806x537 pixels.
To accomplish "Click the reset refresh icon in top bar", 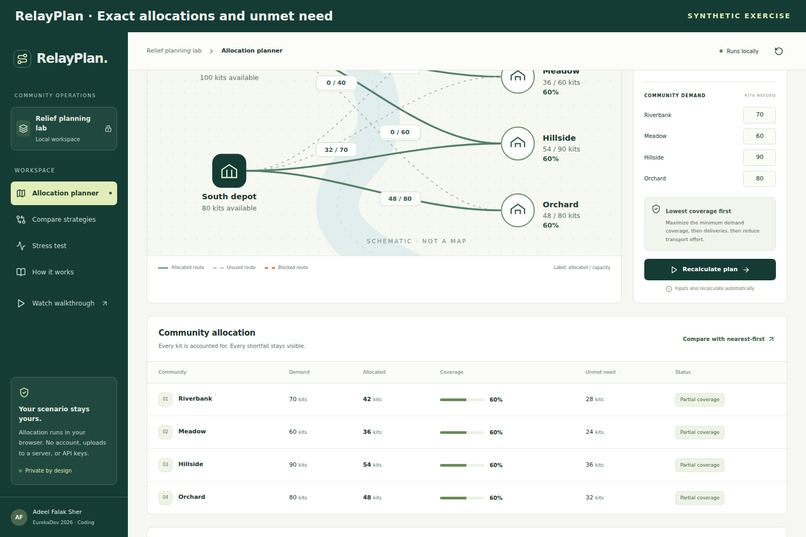I will [x=778, y=51].
